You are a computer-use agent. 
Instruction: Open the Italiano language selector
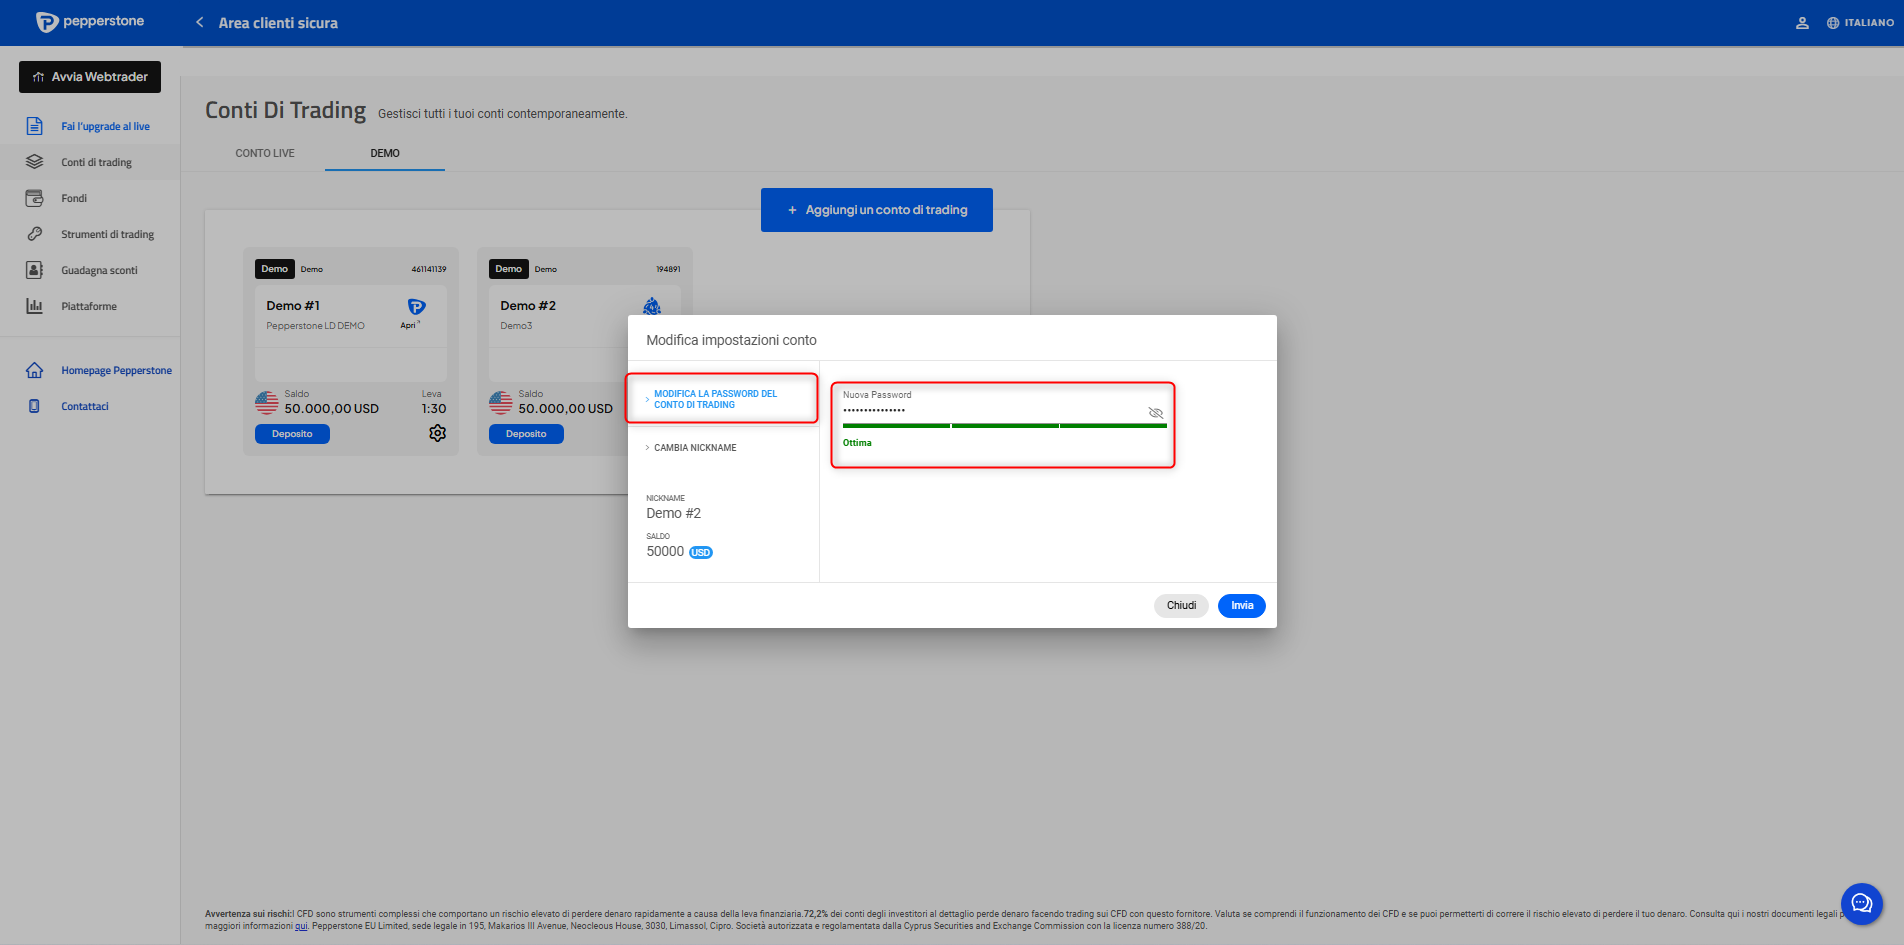pos(1860,23)
